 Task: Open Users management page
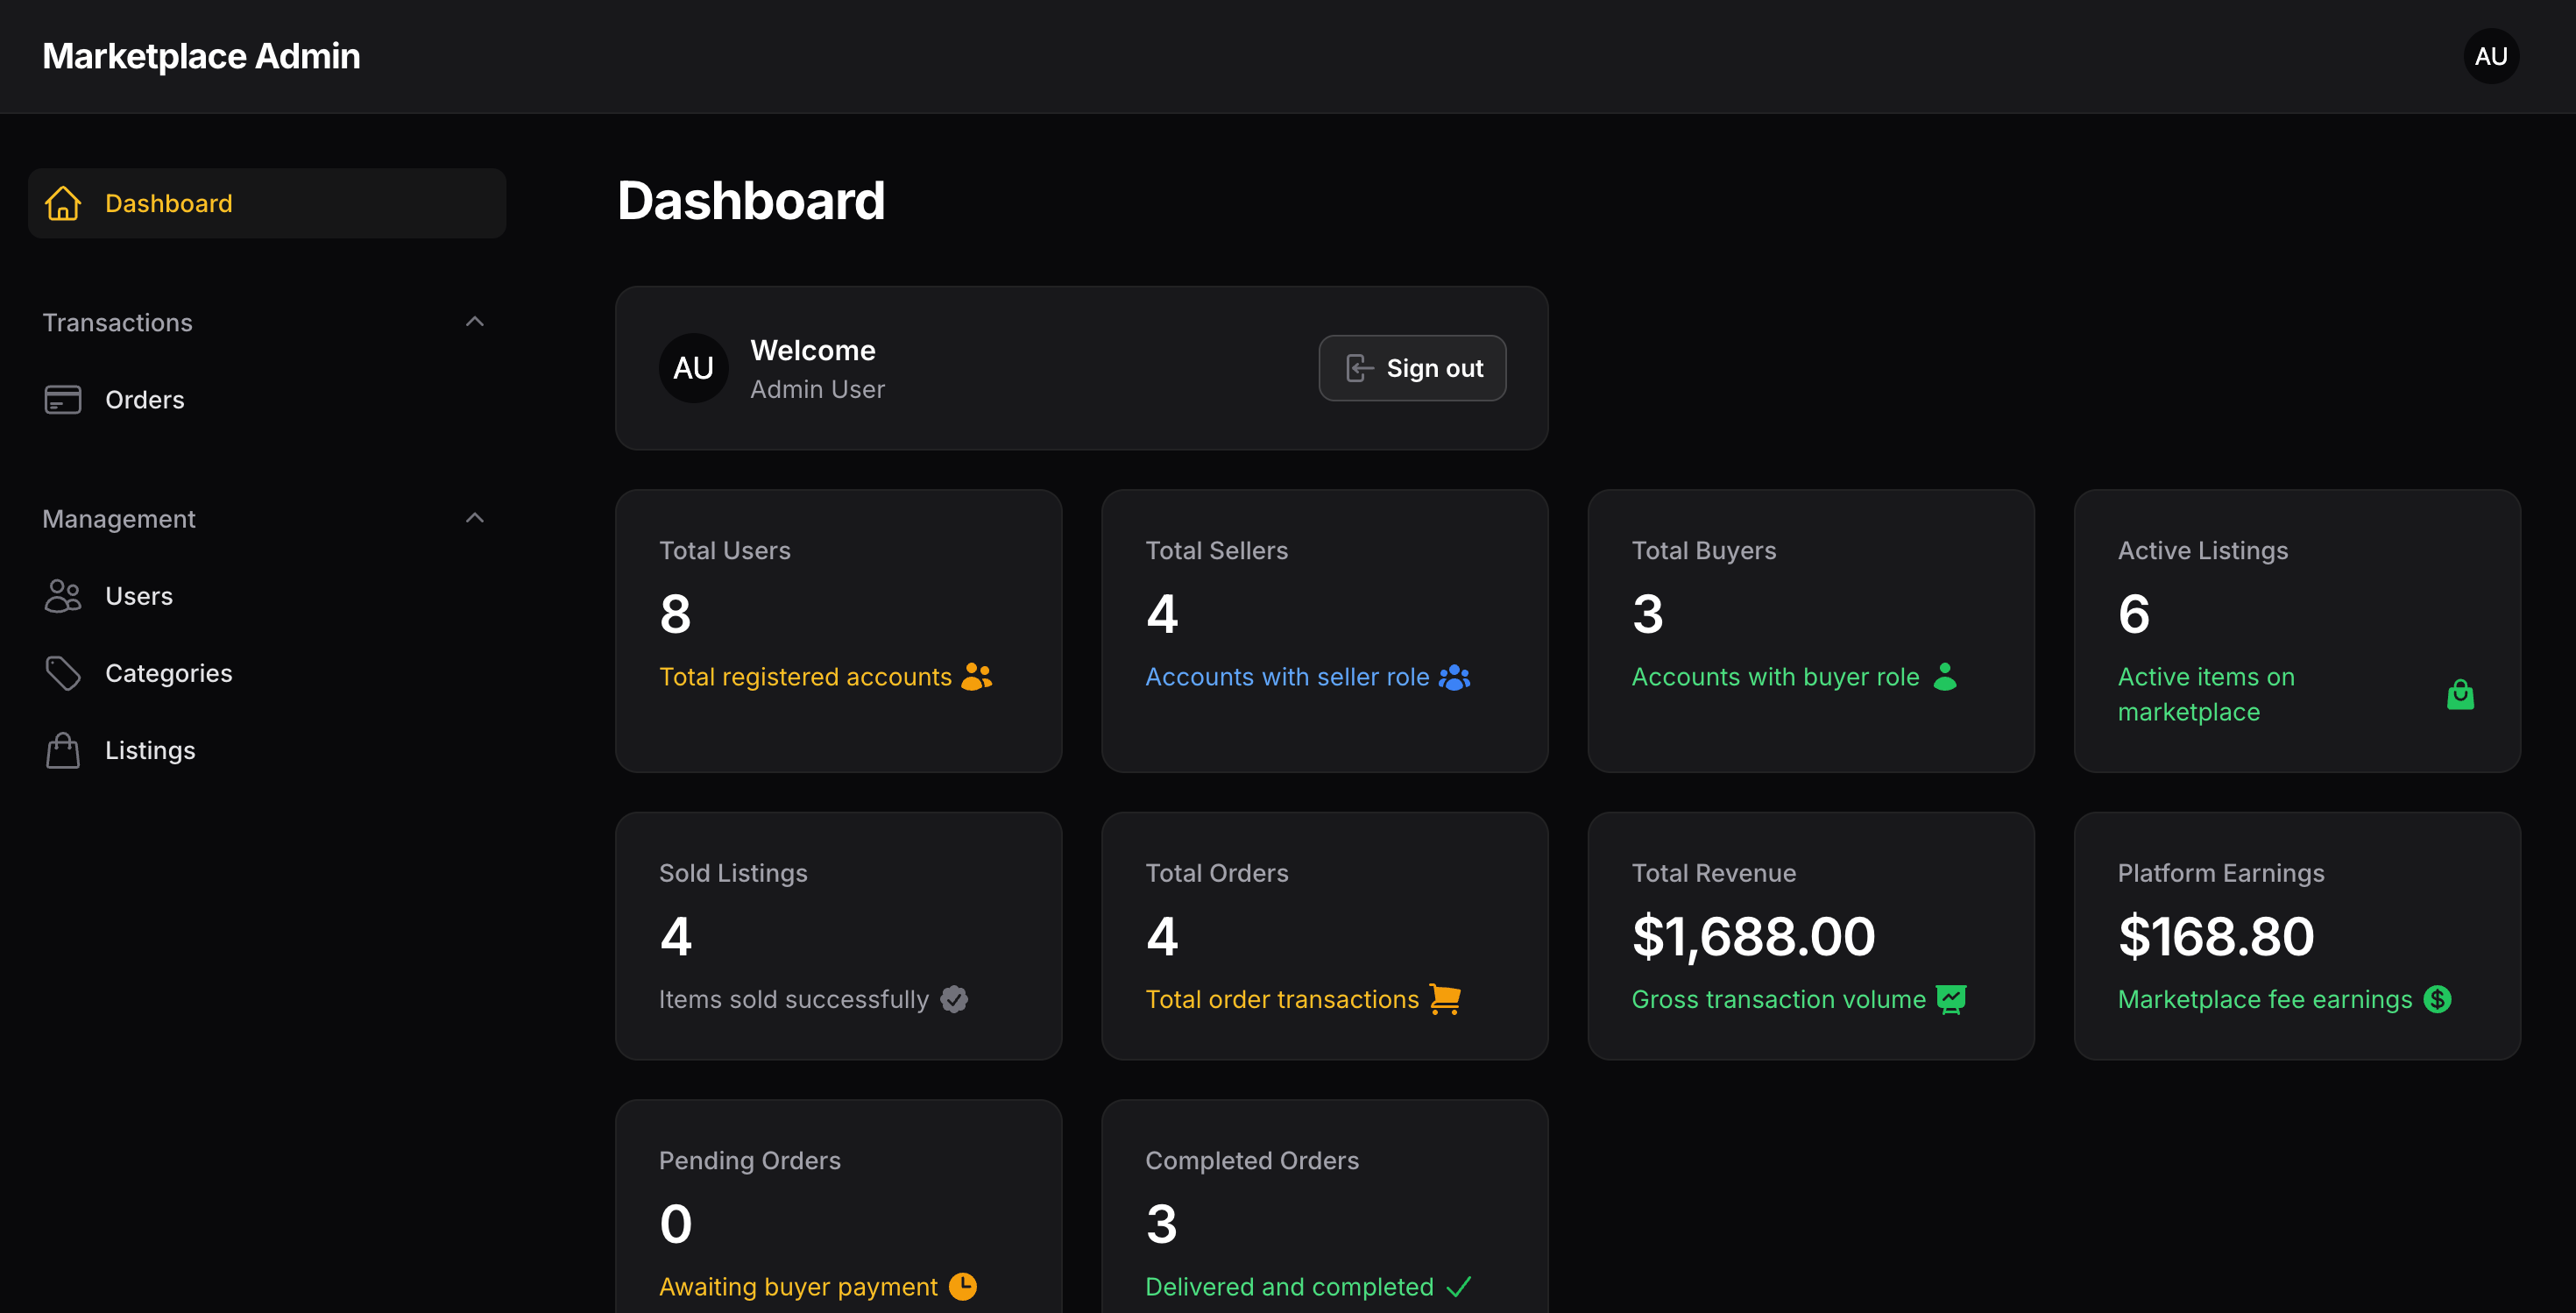(267, 596)
